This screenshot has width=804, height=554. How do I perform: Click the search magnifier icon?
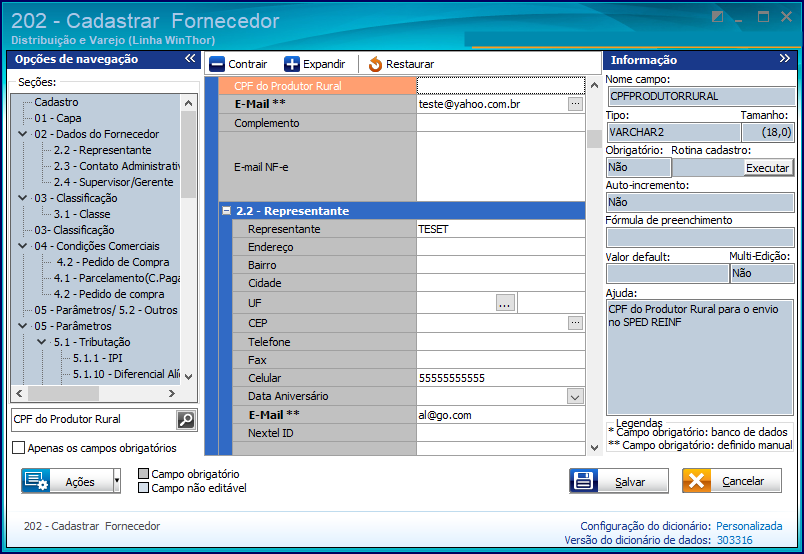(186, 420)
